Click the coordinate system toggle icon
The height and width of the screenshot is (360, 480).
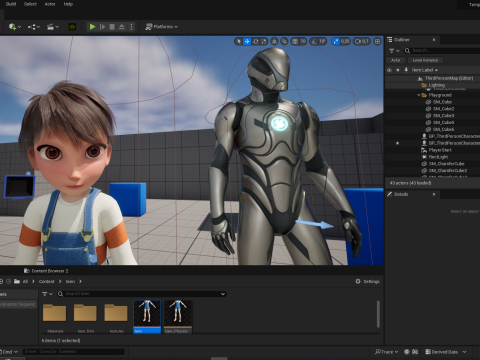tap(274, 41)
